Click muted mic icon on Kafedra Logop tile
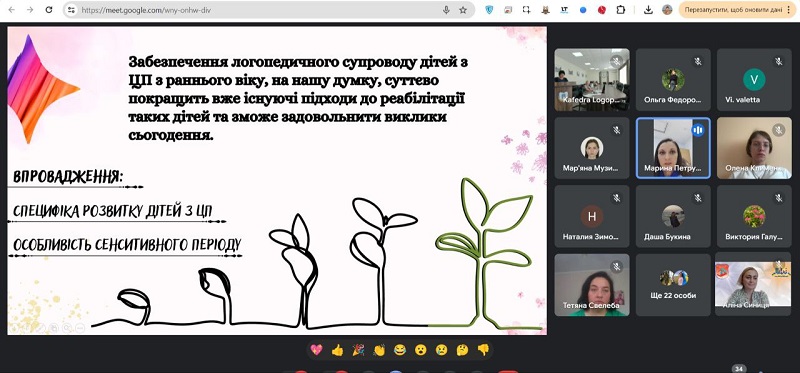This screenshot has width=800, height=373. pyautogui.click(x=616, y=62)
